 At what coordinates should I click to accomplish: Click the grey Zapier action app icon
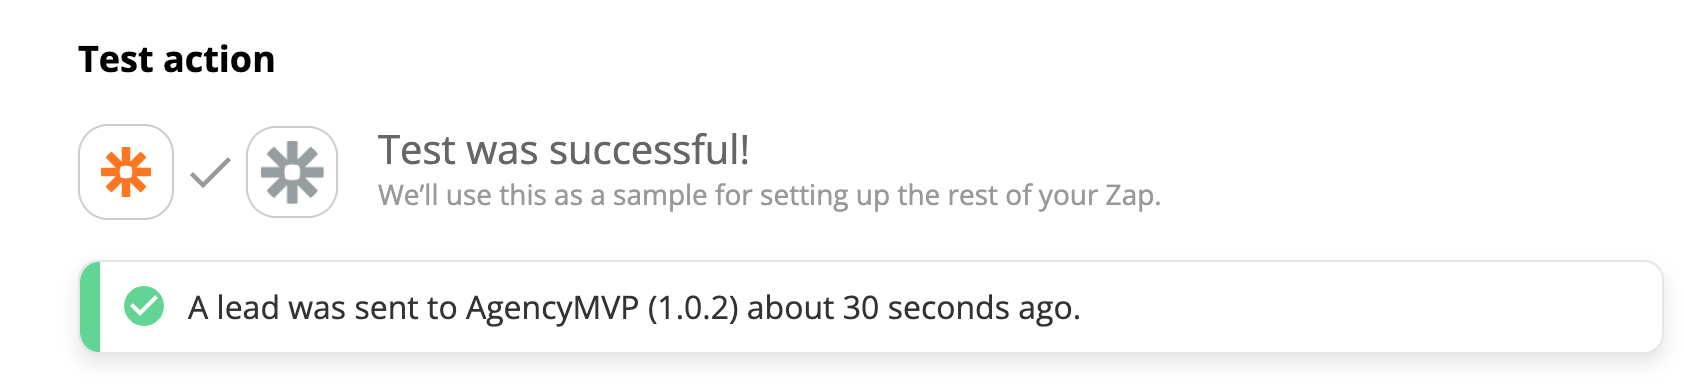coord(292,172)
